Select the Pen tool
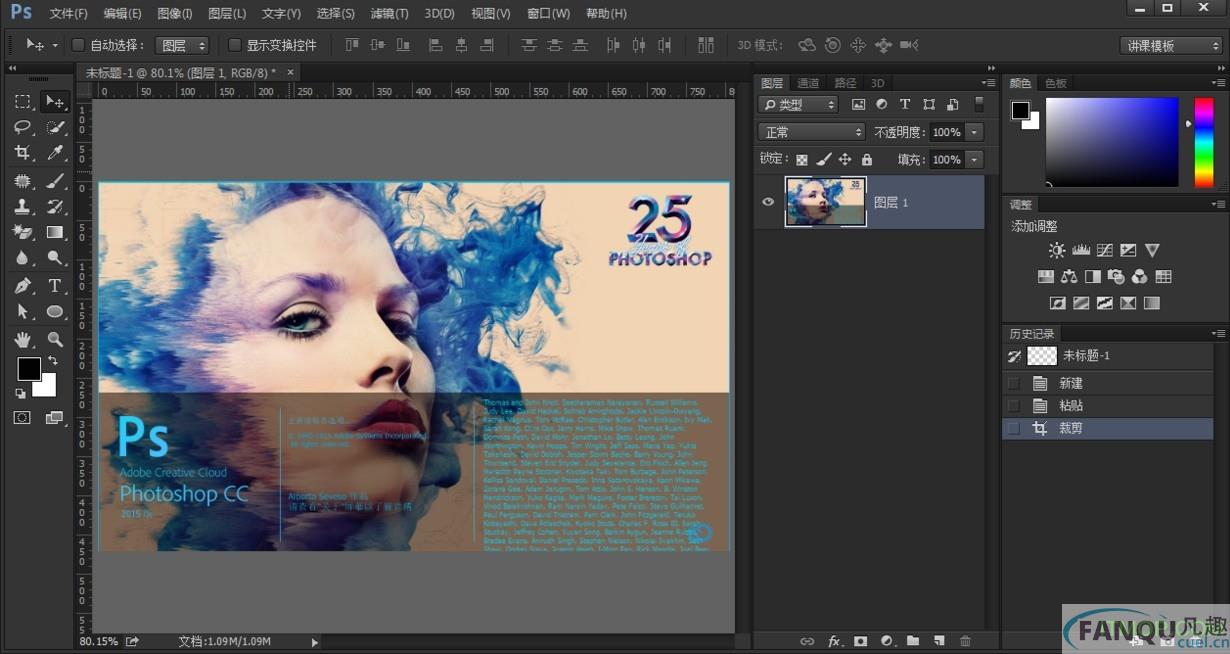Screen dimensions: 1230x654 [22, 286]
